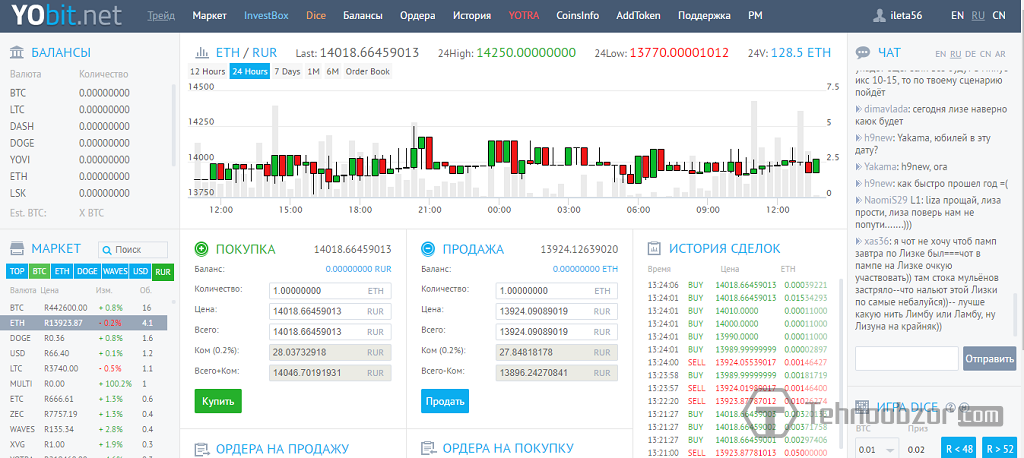Viewport: 1024px width, 458px height.
Task: Click the R > 52 dice button
Action: point(998,449)
